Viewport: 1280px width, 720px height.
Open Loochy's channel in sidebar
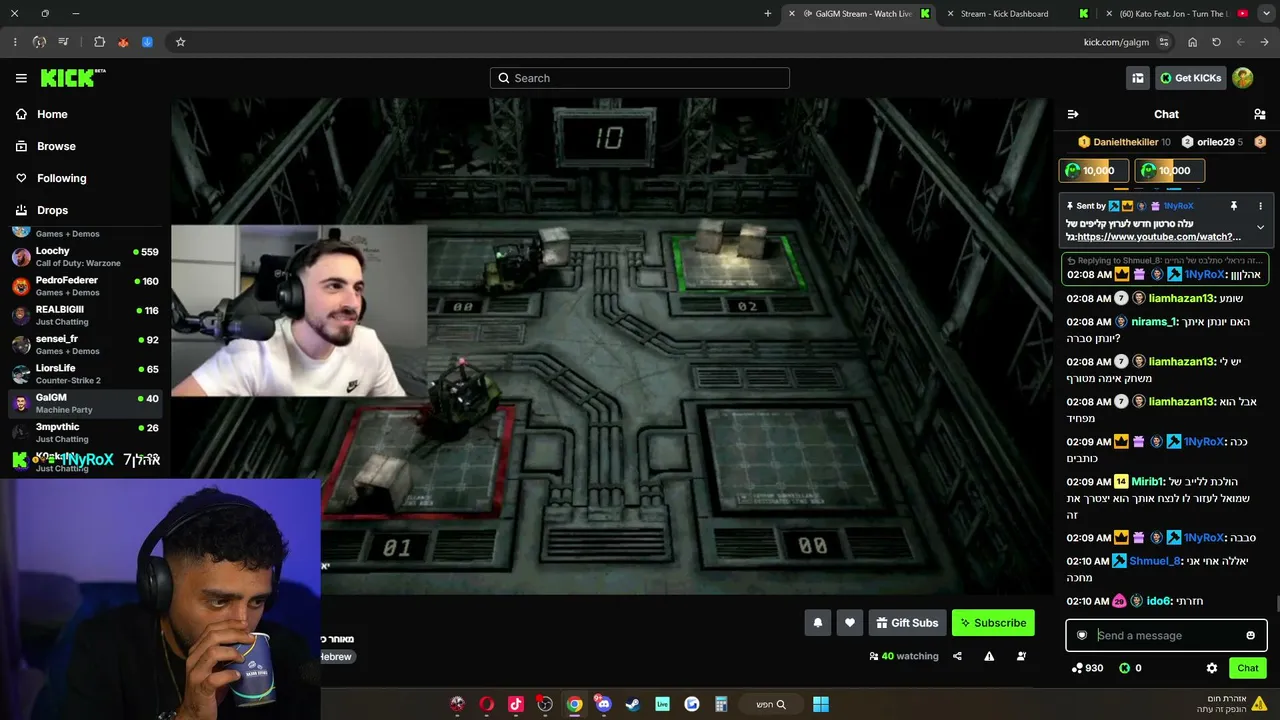click(85, 257)
